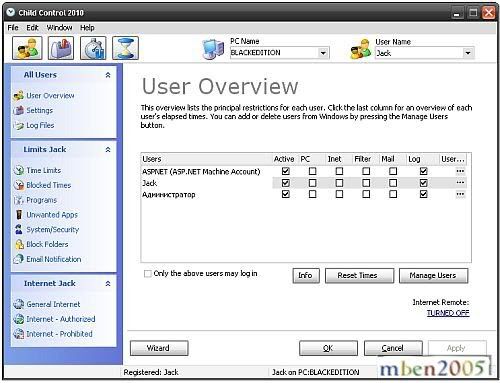Click the hourglass toolbar icon
The width and height of the screenshot is (500, 383).
point(125,48)
